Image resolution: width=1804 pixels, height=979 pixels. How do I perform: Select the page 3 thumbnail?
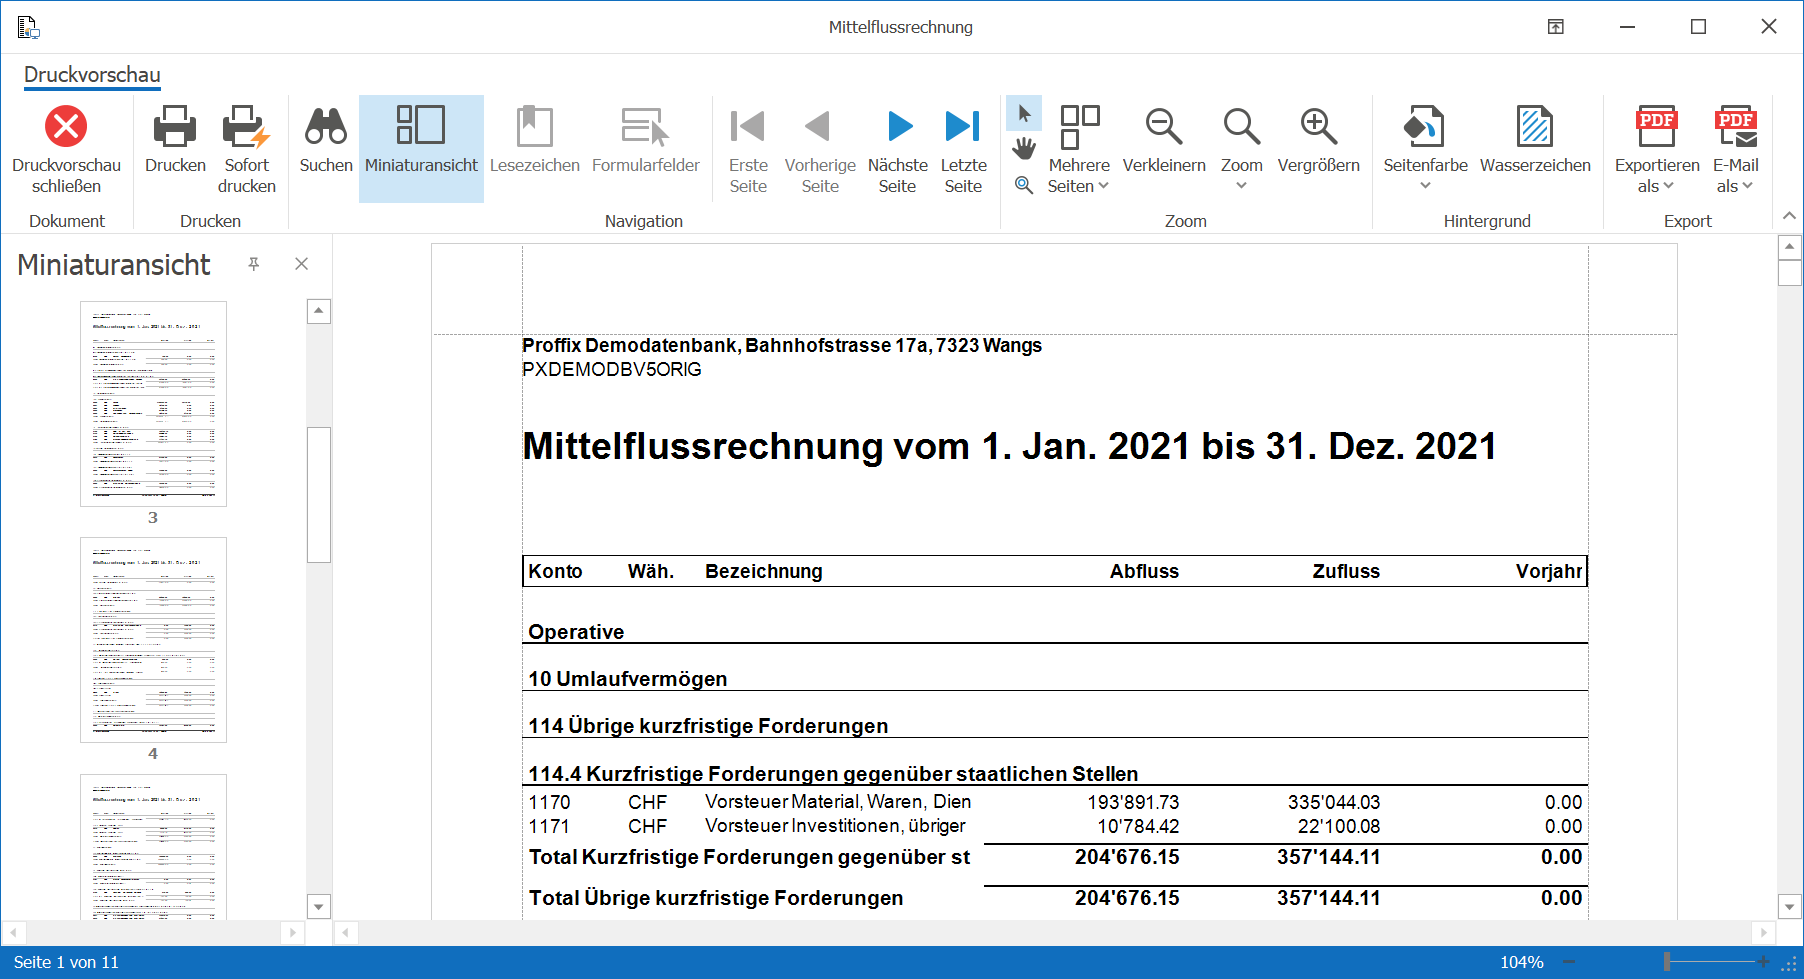pyautogui.click(x=153, y=404)
